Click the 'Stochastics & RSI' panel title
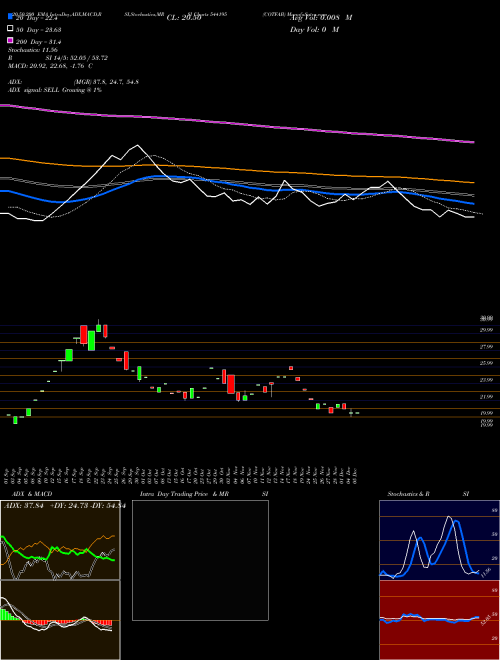This screenshot has width=500, height=660. (428, 494)
